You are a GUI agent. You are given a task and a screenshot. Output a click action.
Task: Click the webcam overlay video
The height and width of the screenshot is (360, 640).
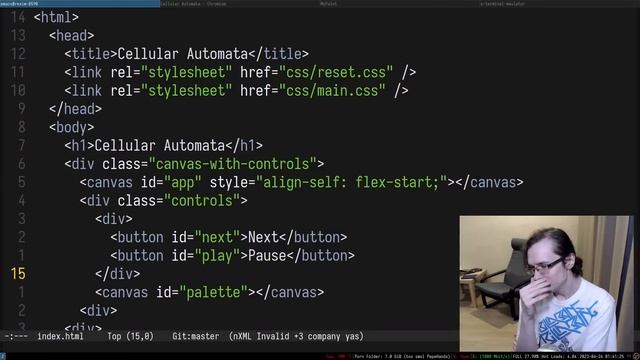coord(547,283)
